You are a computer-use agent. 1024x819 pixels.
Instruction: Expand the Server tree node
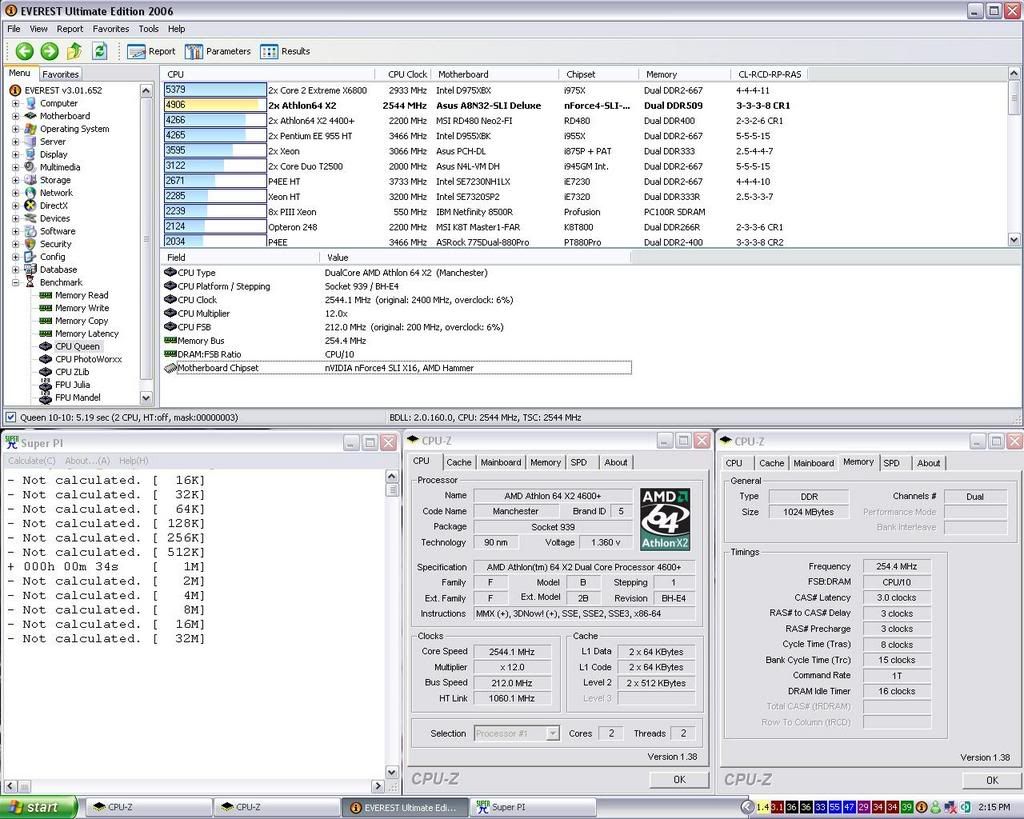click(16, 142)
